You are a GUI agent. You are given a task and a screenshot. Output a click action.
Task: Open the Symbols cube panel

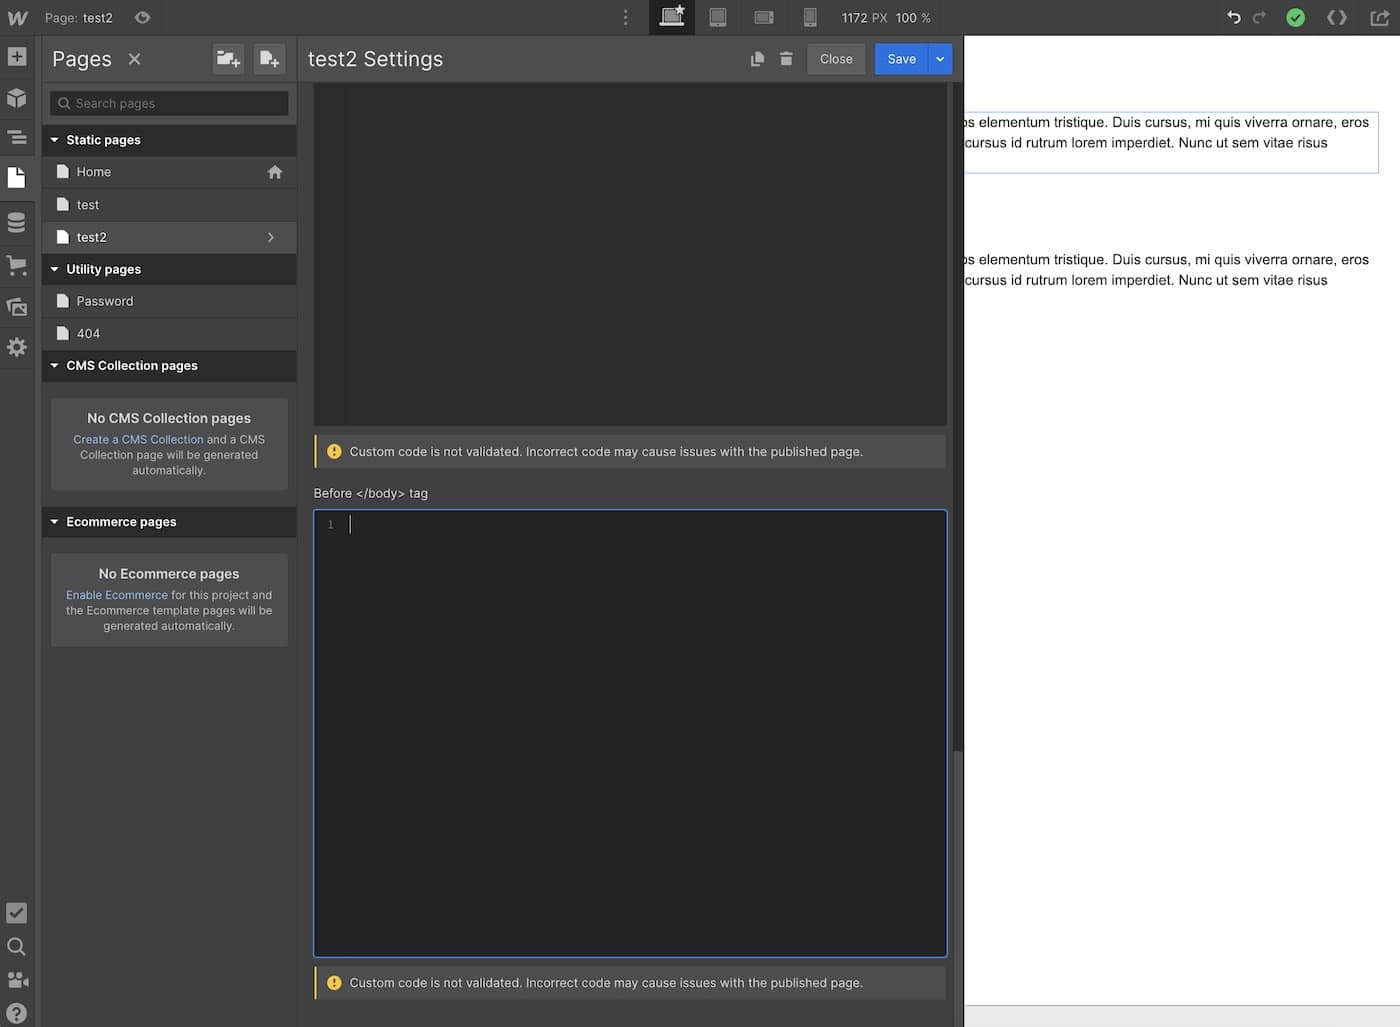tap(17, 97)
